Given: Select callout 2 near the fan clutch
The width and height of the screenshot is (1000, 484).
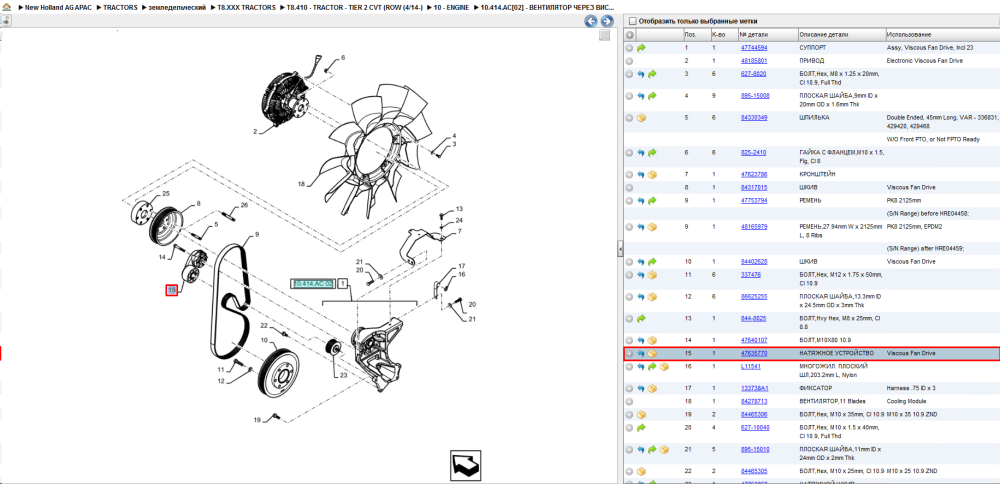Looking at the screenshot, I should click(254, 132).
